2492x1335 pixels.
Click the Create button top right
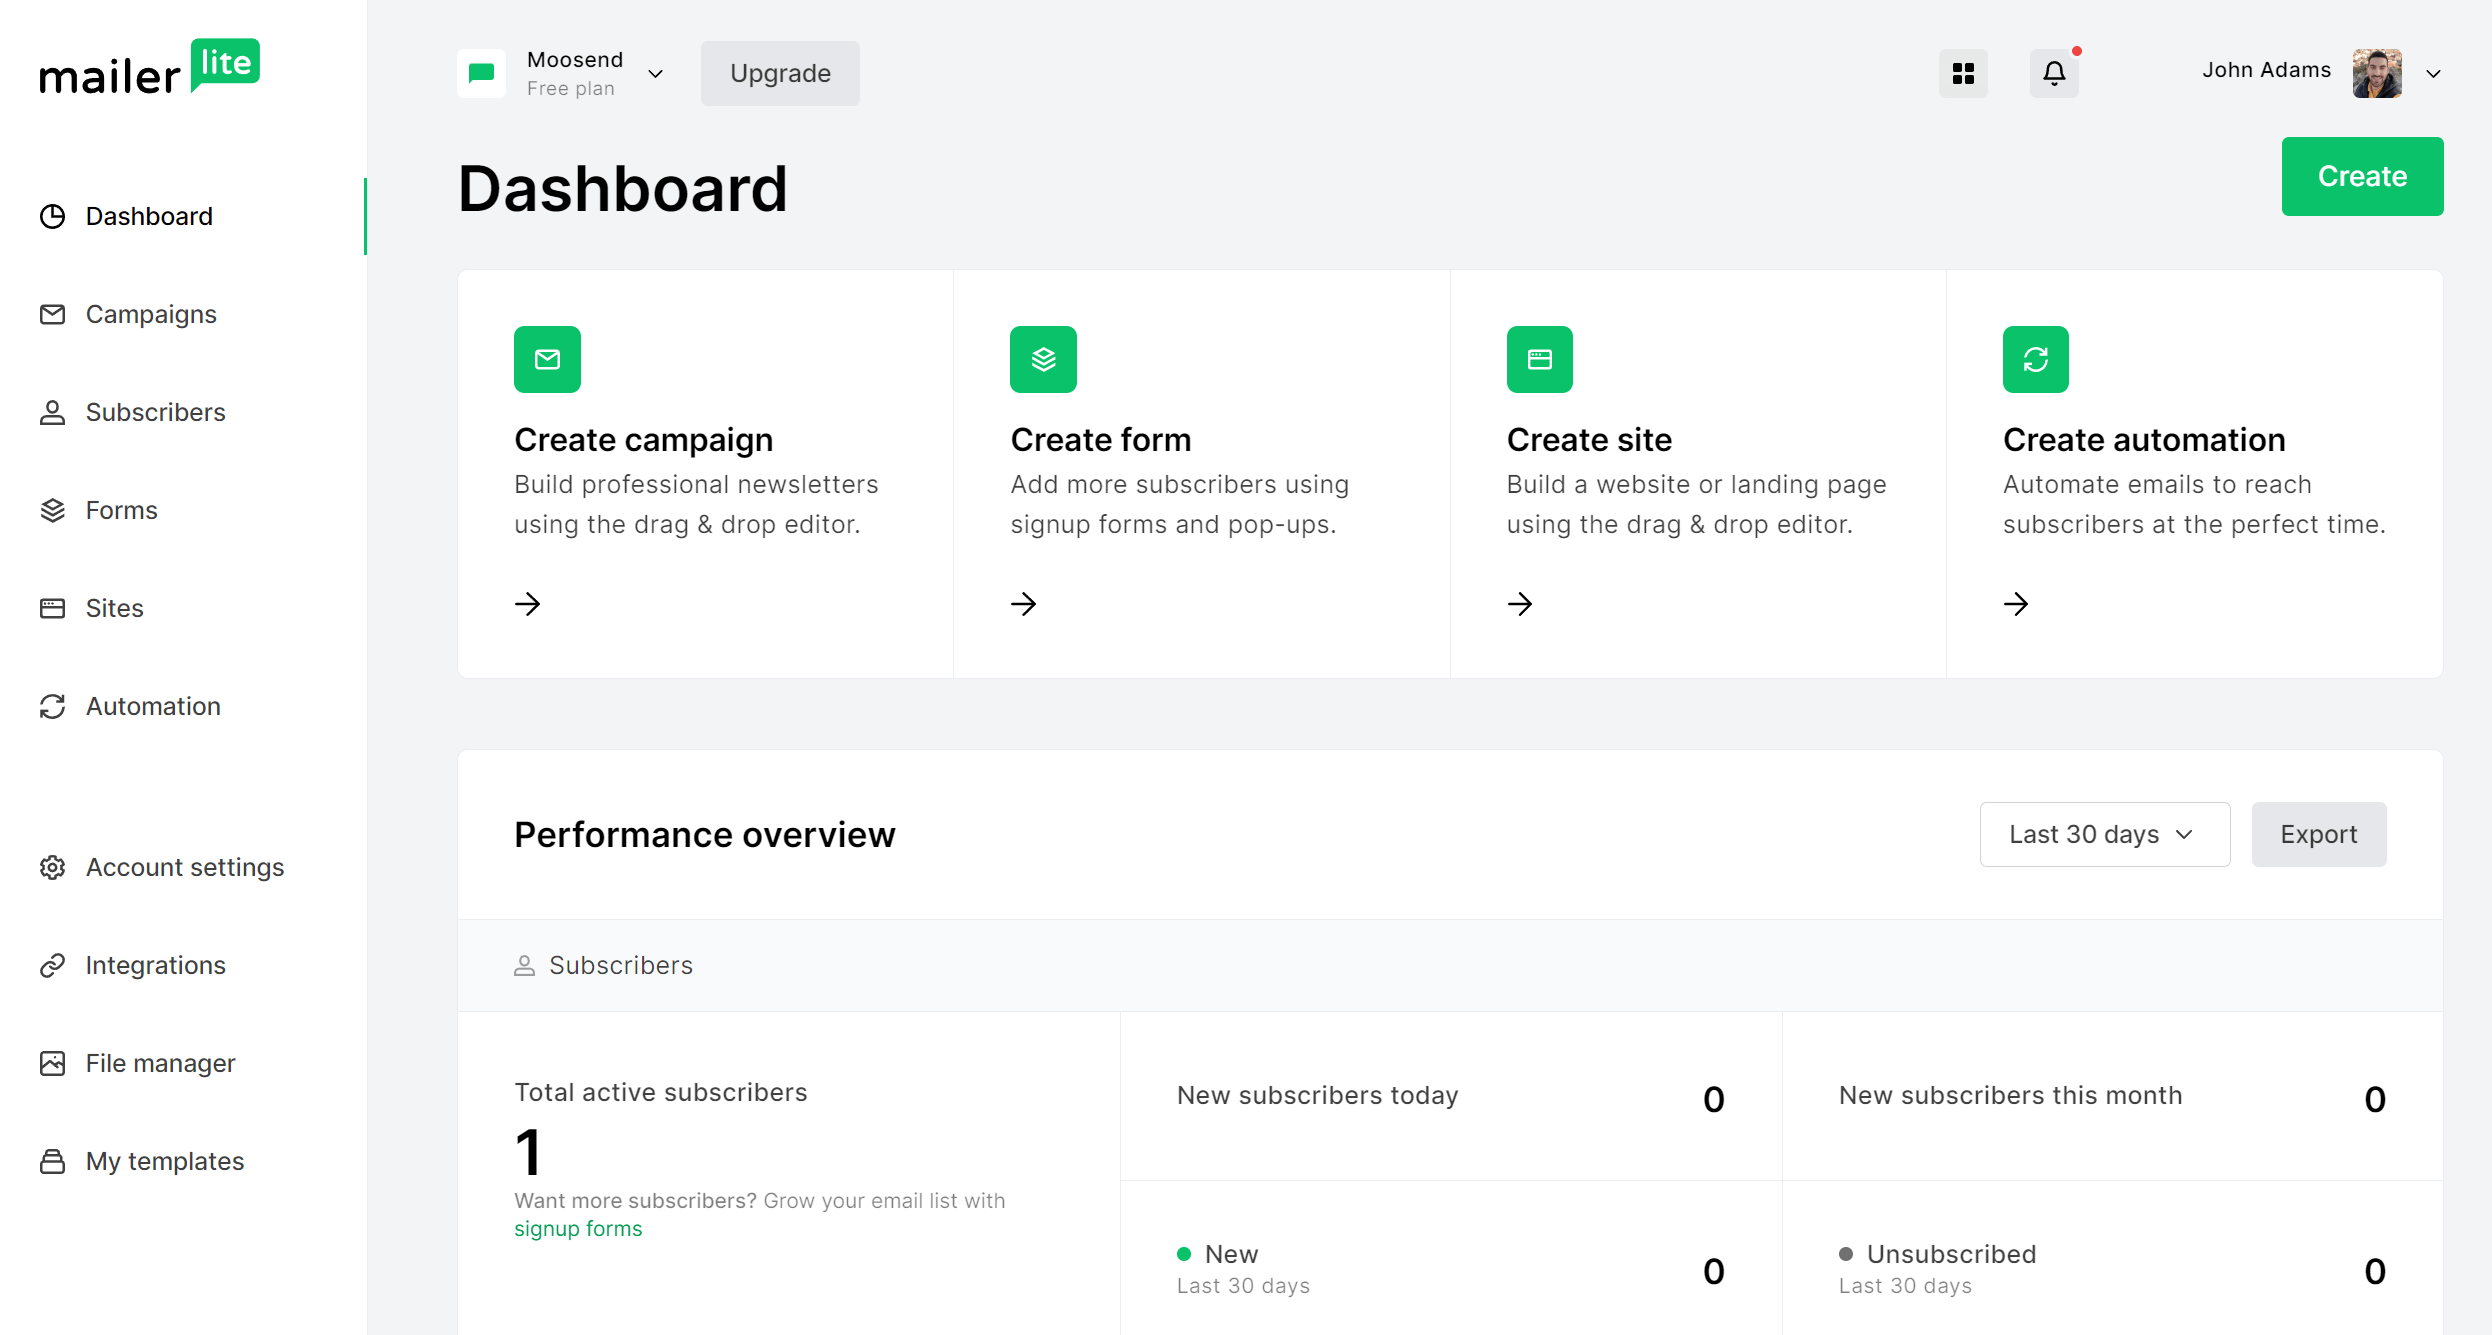pyautogui.click(x=2362, y=176)
